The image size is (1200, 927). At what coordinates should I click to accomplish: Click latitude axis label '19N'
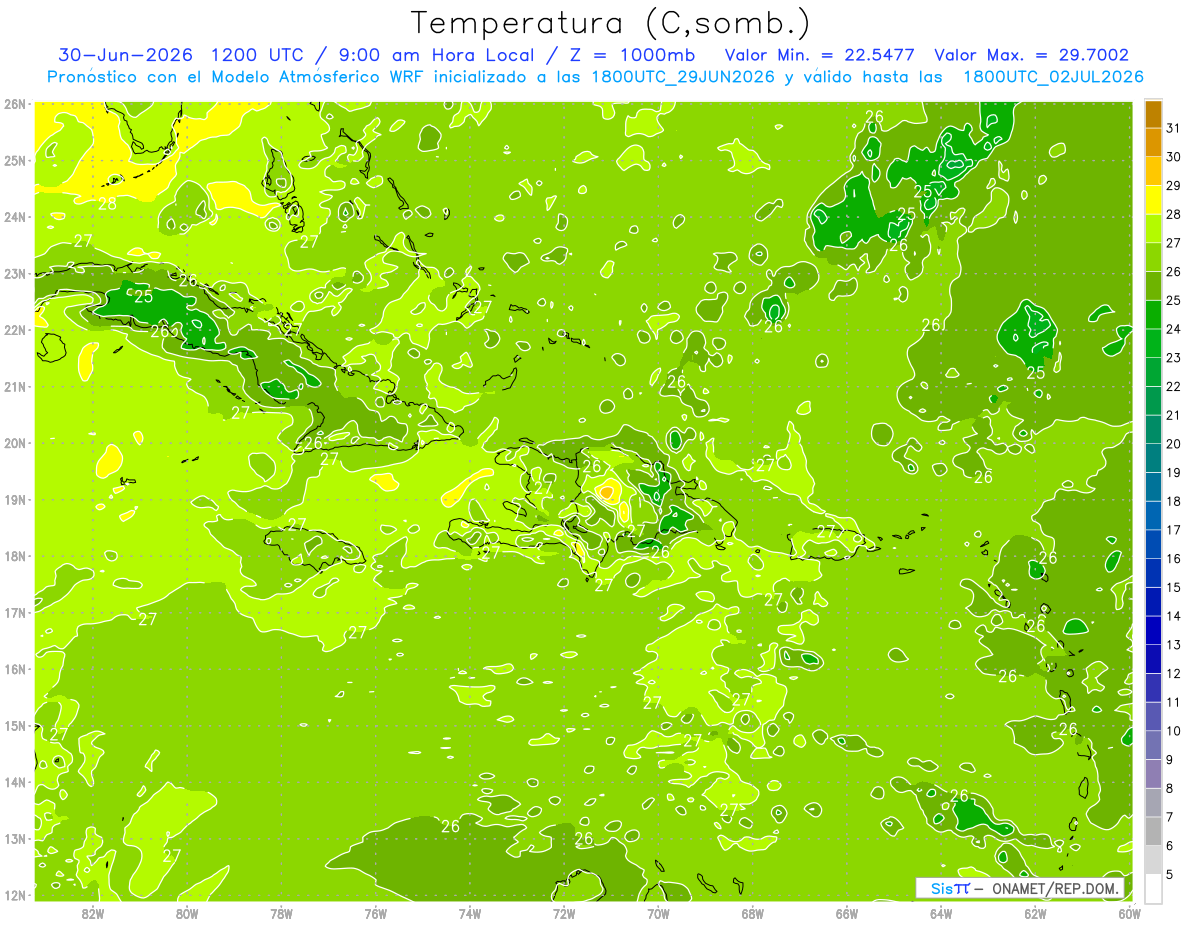[x=16, y=500]
